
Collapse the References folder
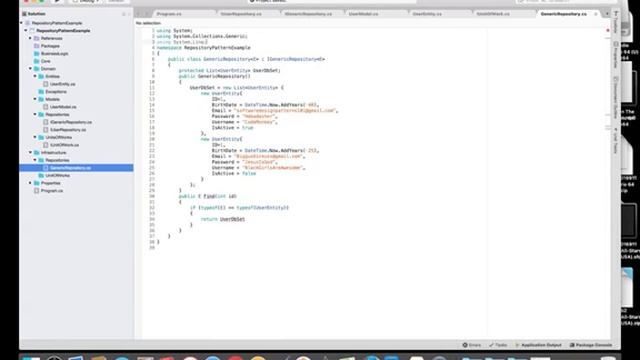(x=30, y=38)
